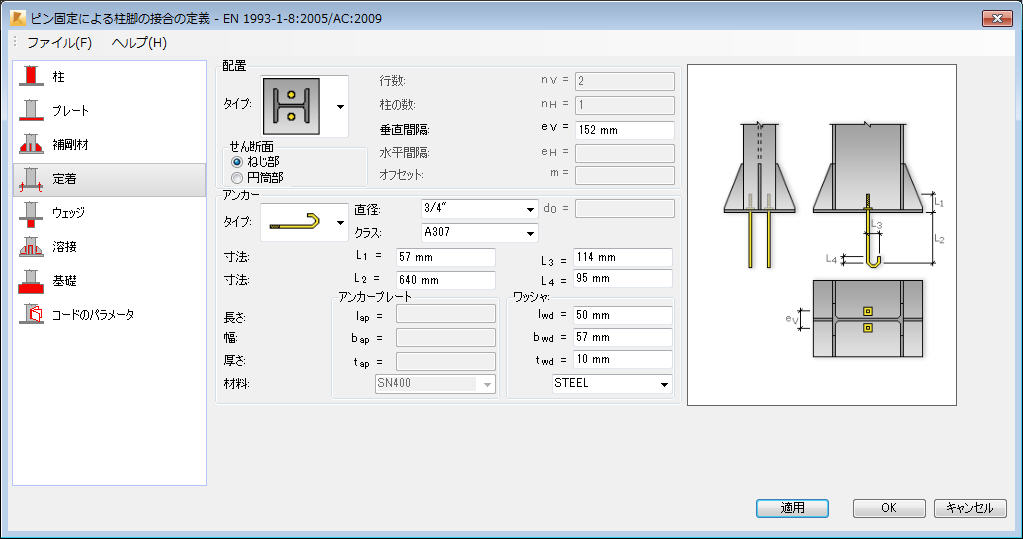This screenshot has width=1023, height=539.
Task: Open the ヘルプ(H) menu
Action: click(x=139, y=43)
